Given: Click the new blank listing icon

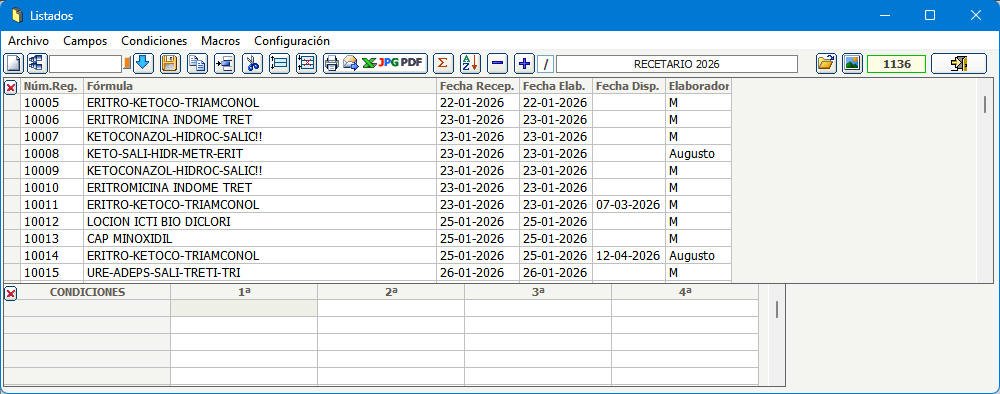Looking at the screenshot, I should 14,63.
